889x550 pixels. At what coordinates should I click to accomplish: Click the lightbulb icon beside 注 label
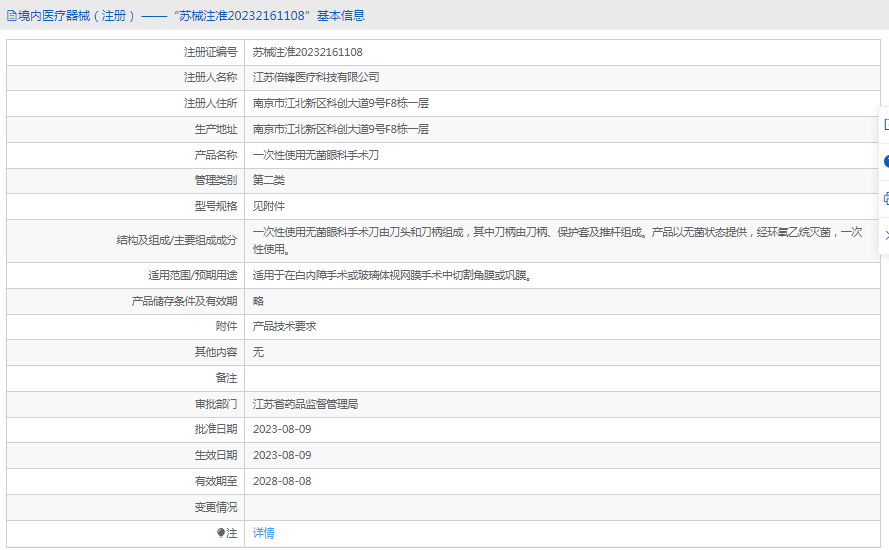click(x=222, y=534)
